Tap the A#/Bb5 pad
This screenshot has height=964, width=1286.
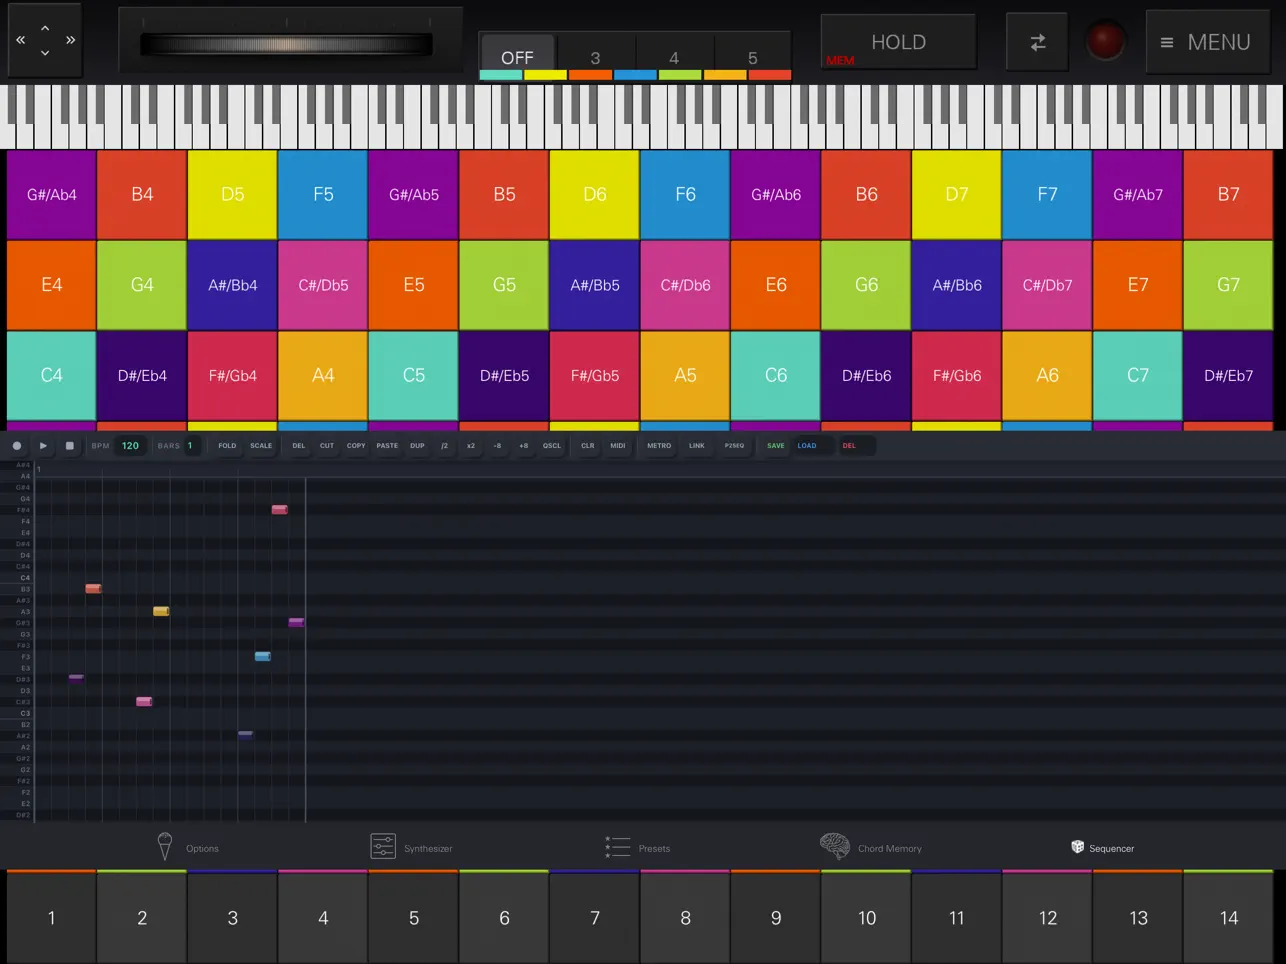click(595, 285)
